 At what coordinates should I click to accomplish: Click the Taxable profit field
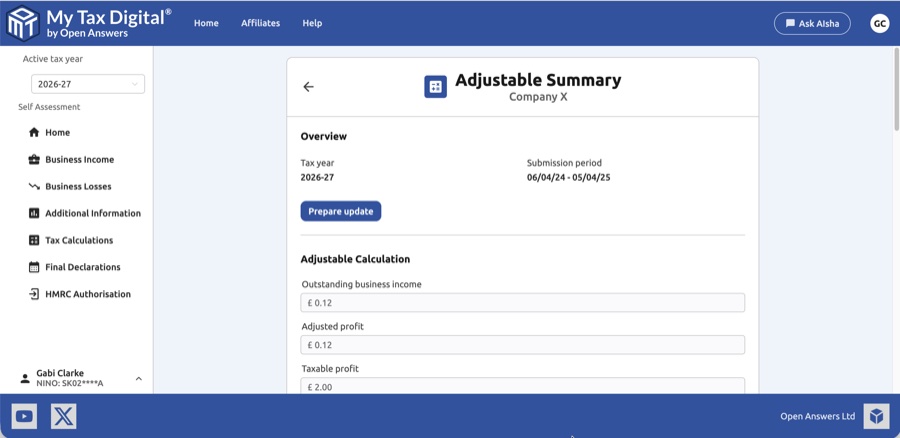click(523, 386)
